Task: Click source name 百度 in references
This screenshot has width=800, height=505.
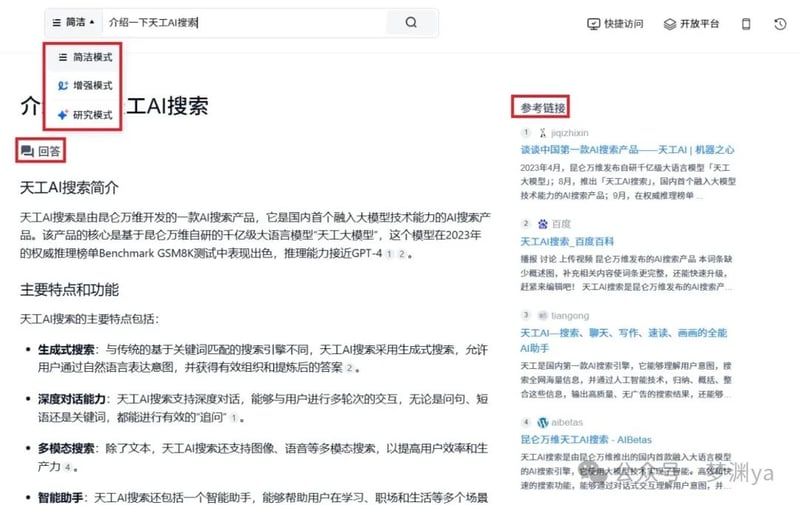Action: (561, 224)
